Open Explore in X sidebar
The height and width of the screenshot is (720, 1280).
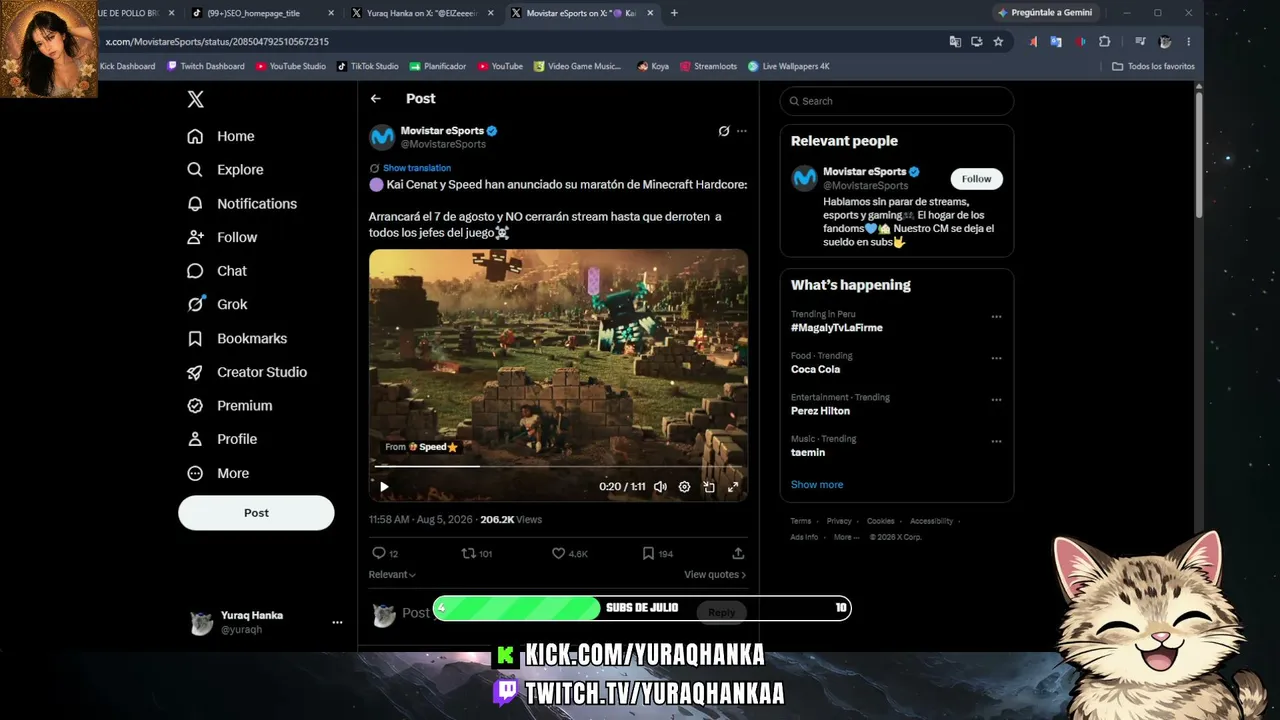[x=225, y=170]
